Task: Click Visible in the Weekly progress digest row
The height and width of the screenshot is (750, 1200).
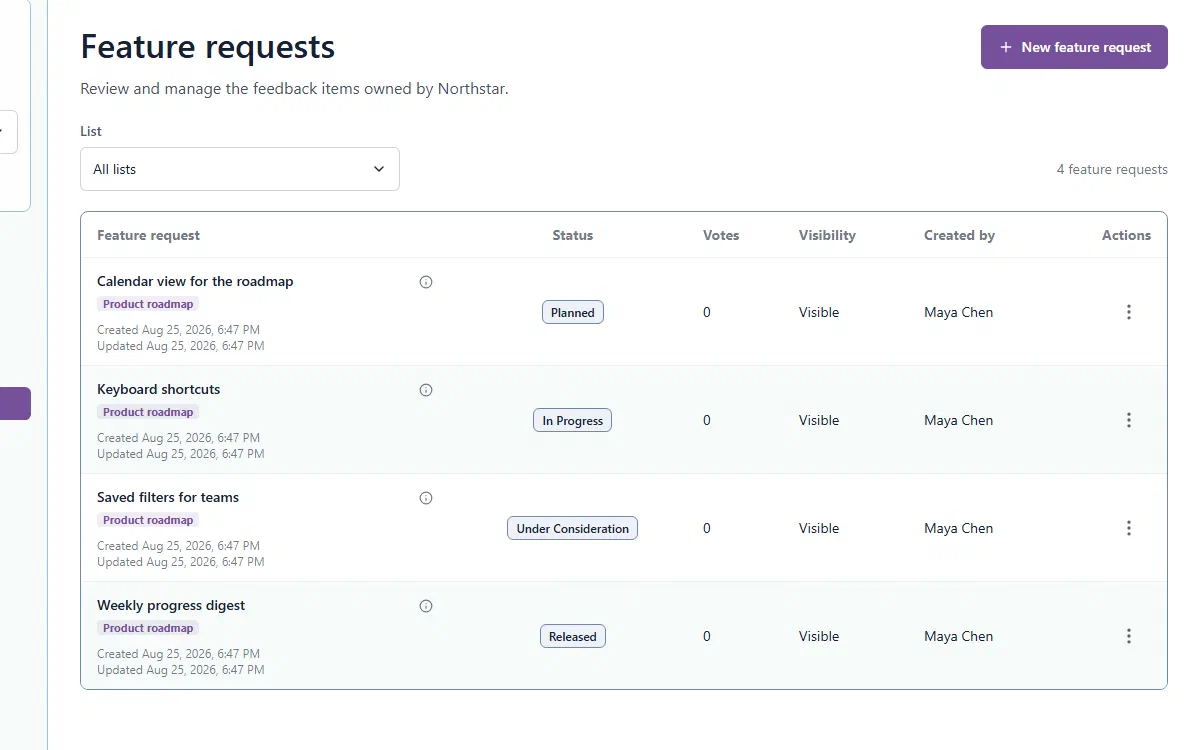Action: 819,636
